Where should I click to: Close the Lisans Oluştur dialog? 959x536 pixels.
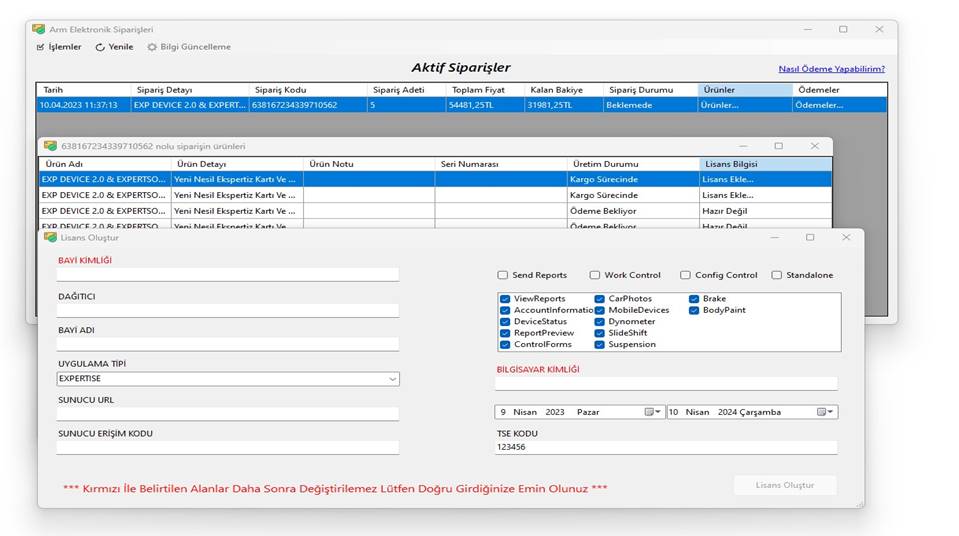(x=846, y=237)
